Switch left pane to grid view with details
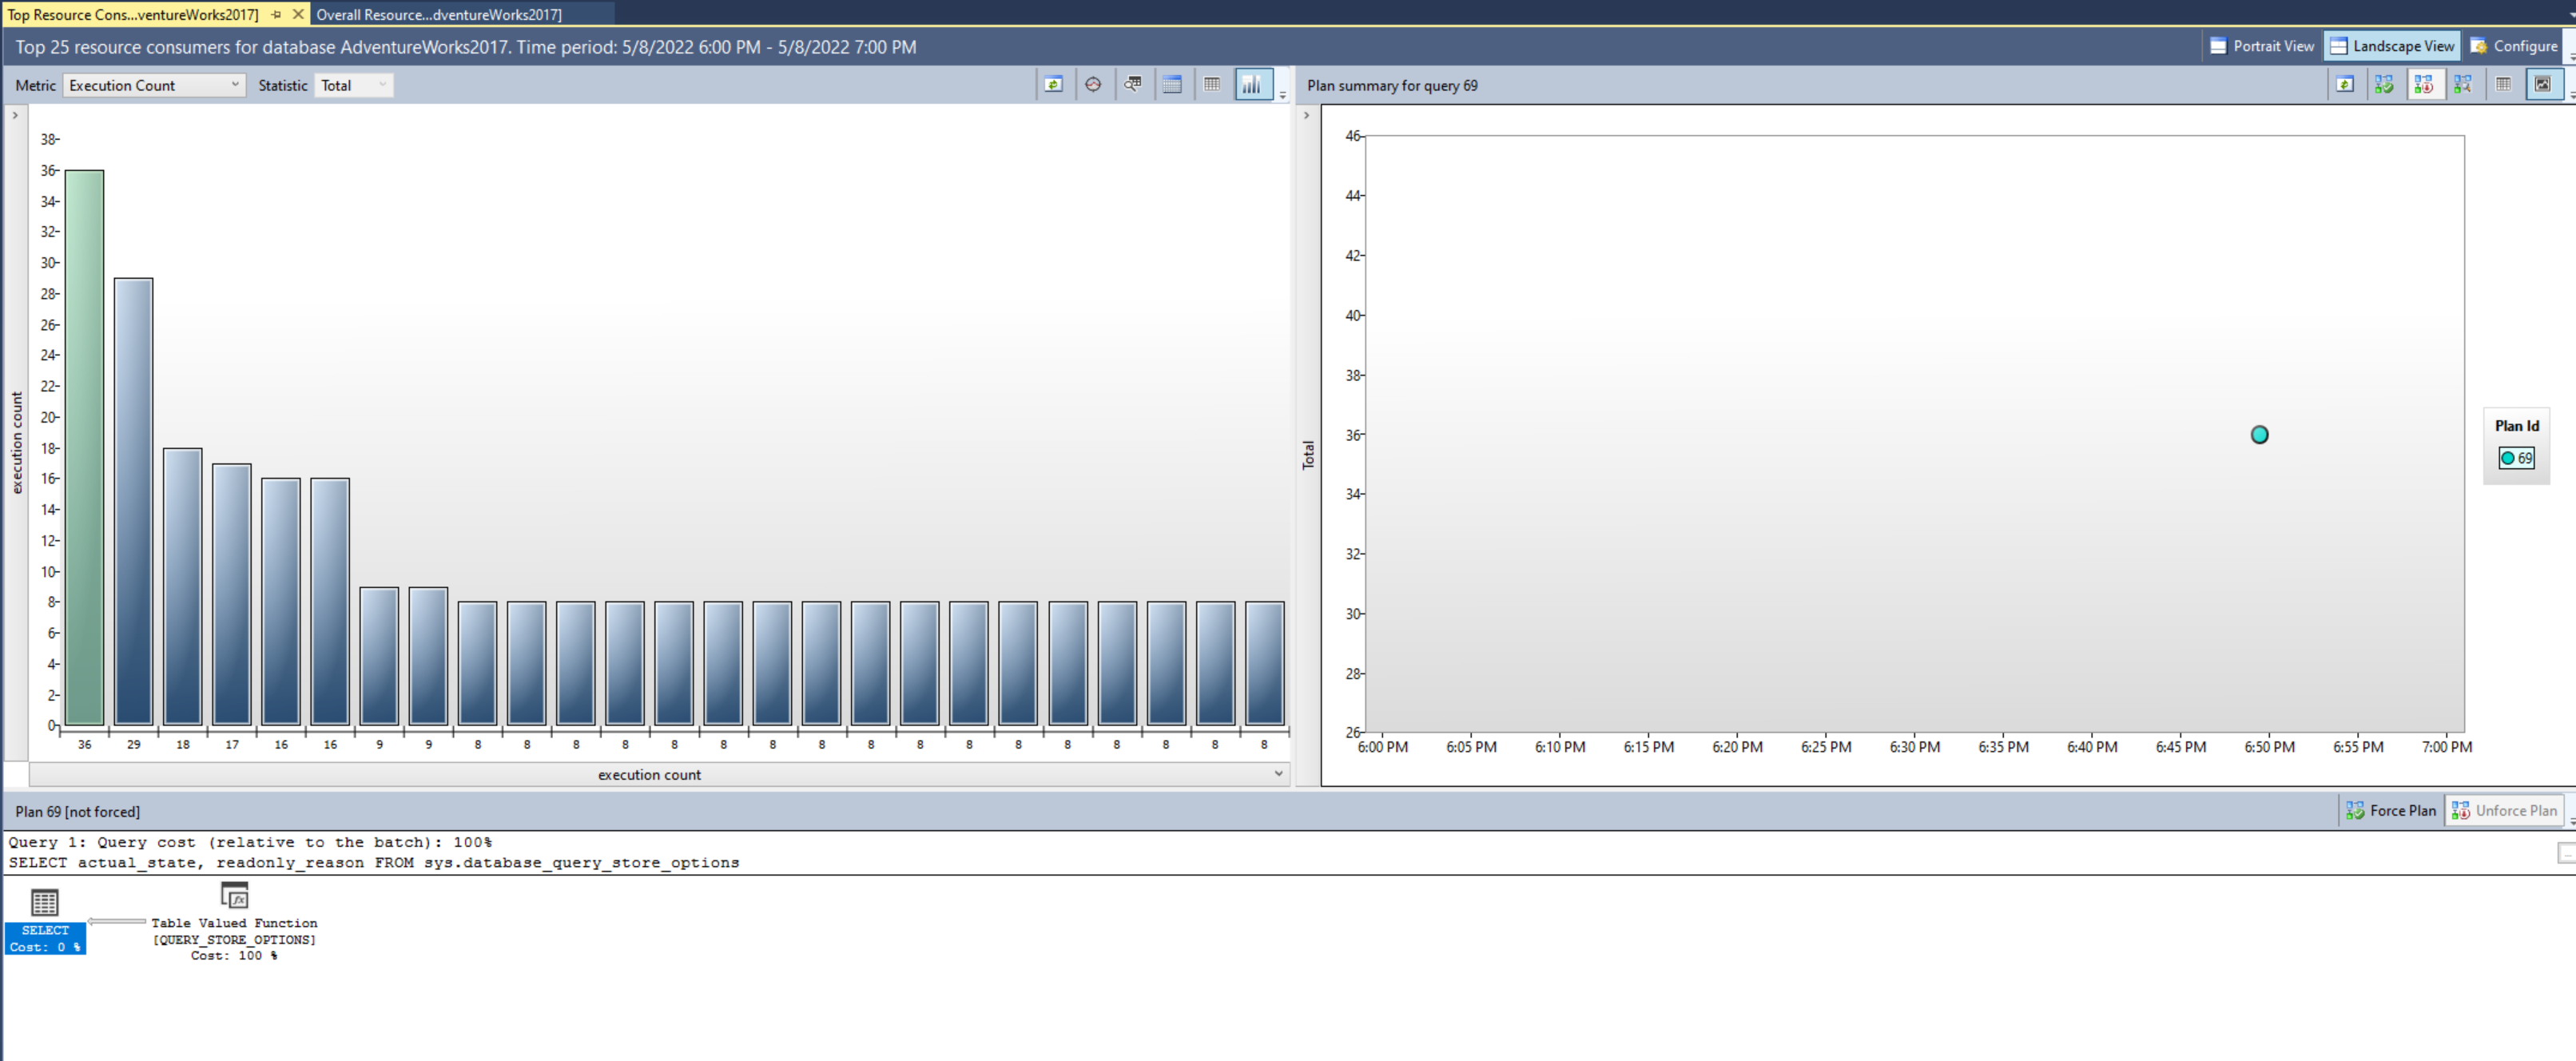 (1172, 85)
